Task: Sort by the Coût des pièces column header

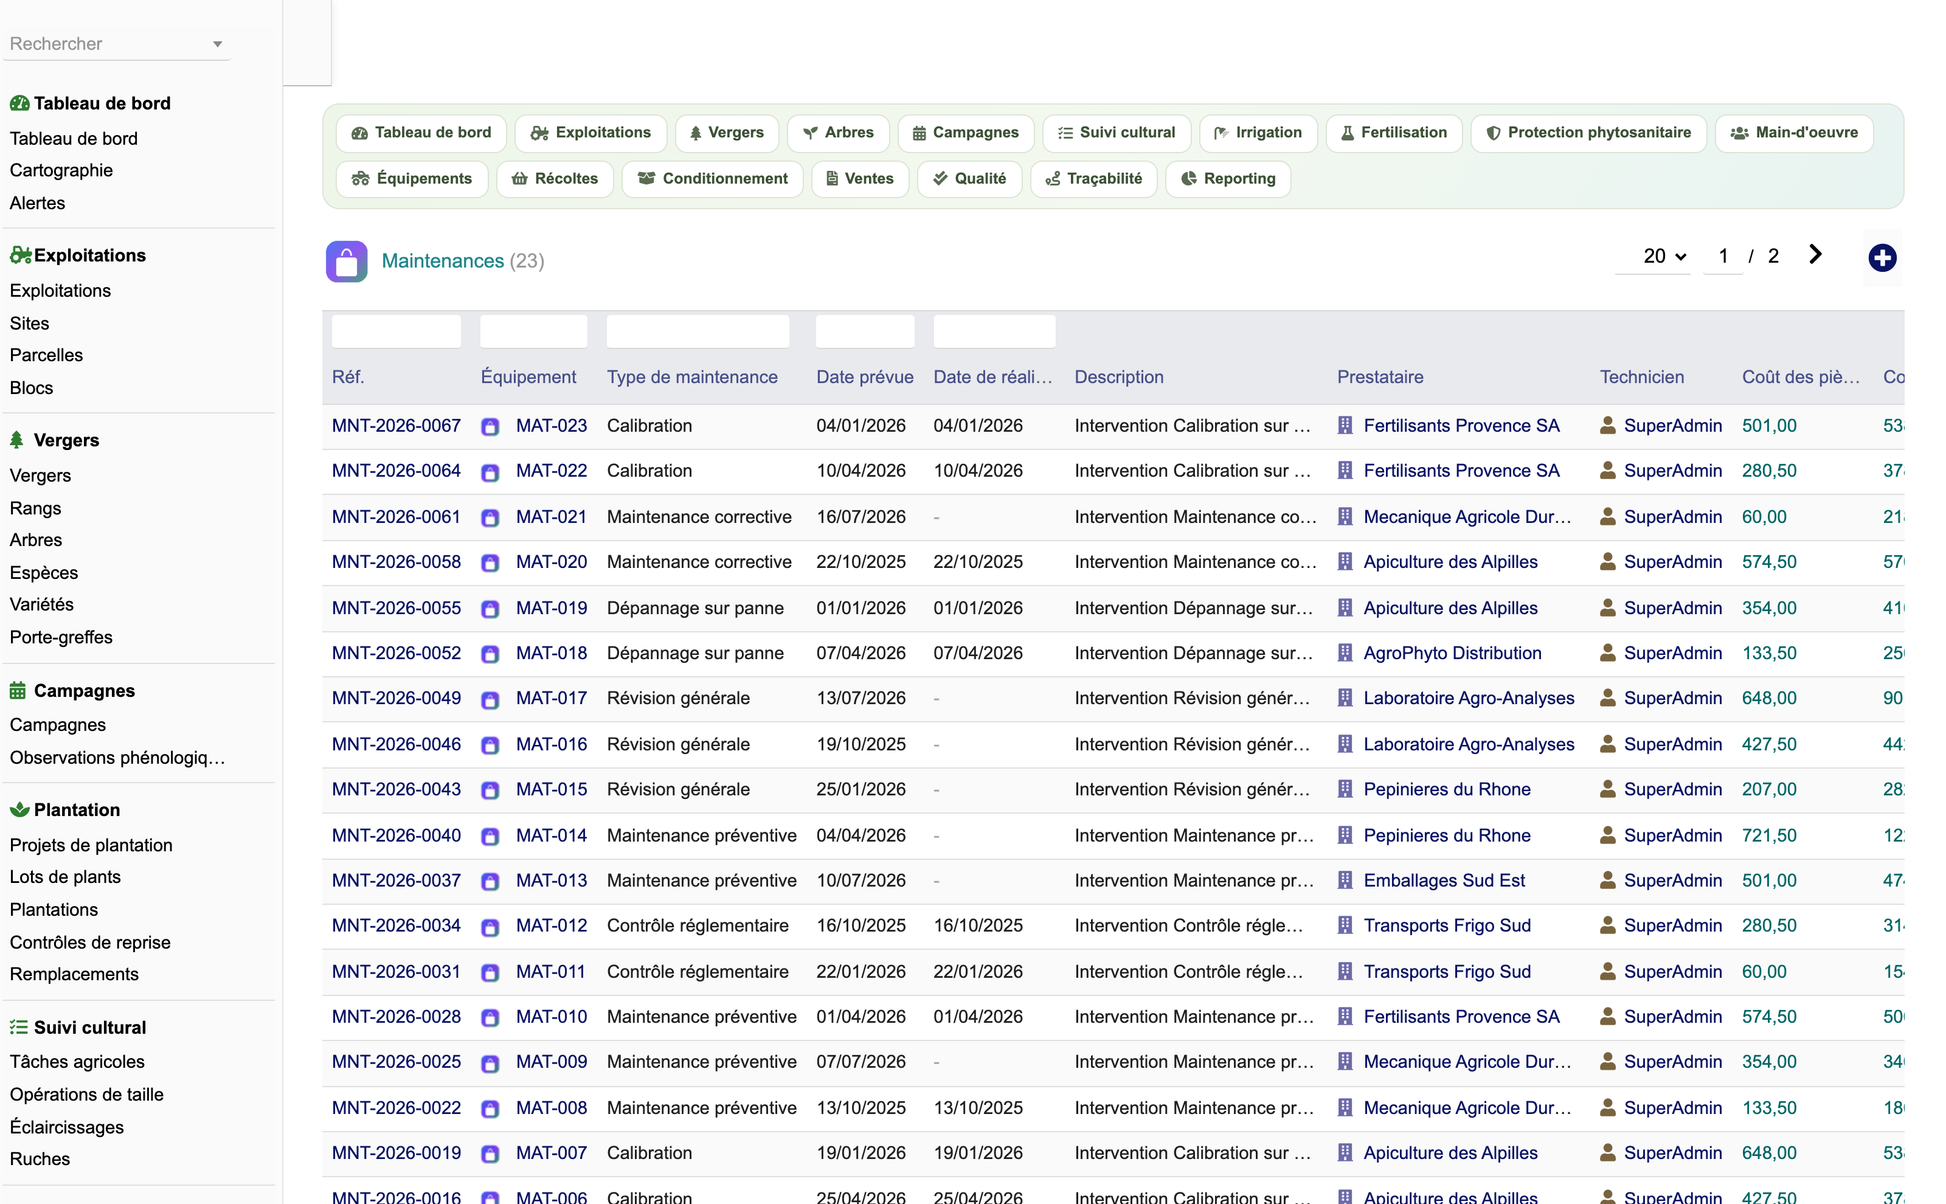Action: pyautogui.click(x=1801, y=377)
